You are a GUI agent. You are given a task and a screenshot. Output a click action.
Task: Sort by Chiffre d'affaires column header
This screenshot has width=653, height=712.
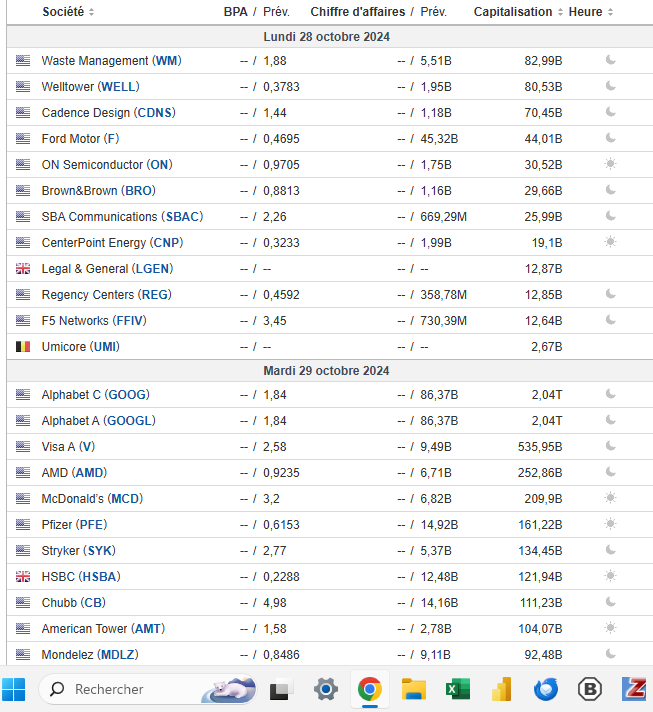[x=358, y=12]
